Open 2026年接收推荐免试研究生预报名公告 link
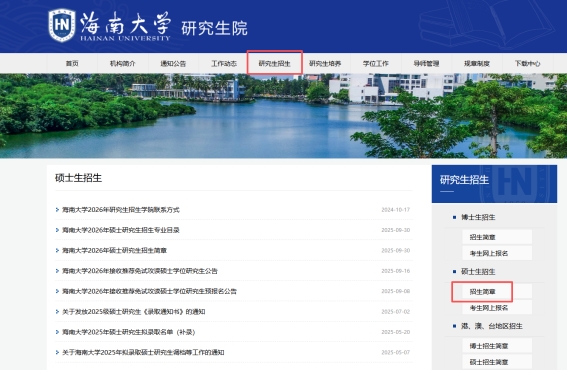Screen dimensions: 567x371 [149, 291]
